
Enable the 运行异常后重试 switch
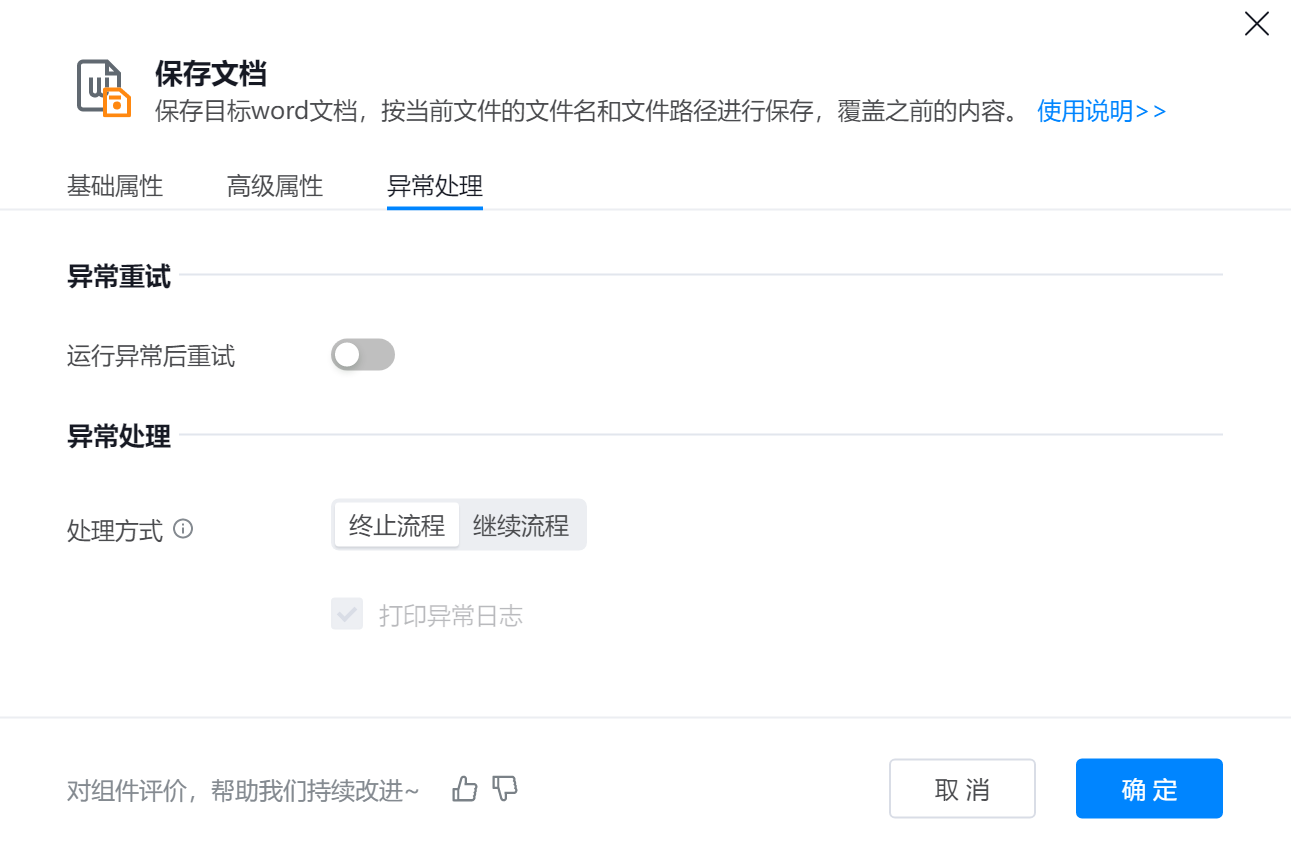tap(363, 355)
